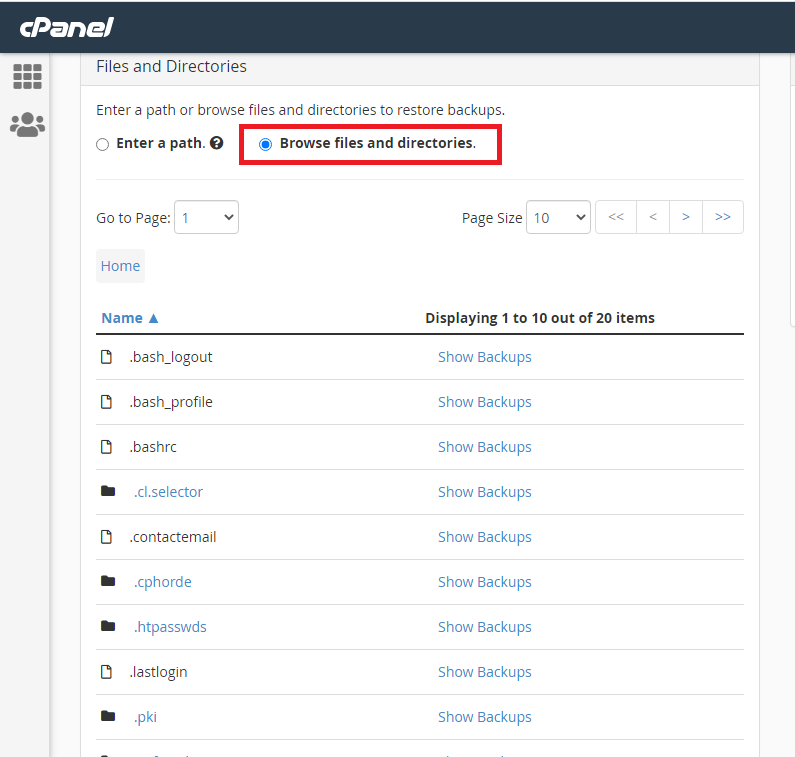This screenshot has width=795, height=757.
Task: Open the User Manager people icon
Action: (27, 125)
